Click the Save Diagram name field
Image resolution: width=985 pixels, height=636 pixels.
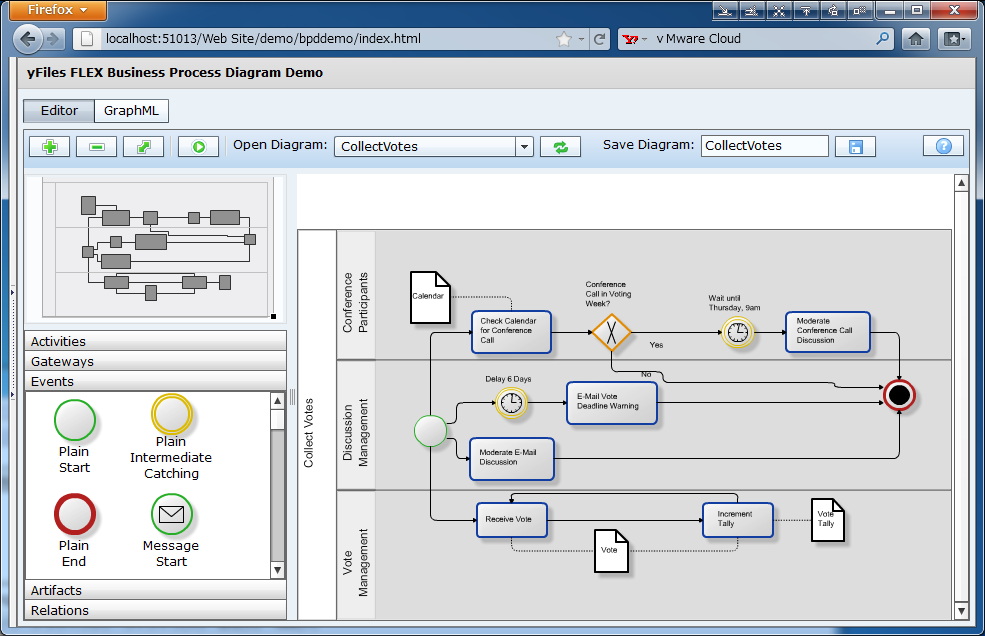(765, 146)
